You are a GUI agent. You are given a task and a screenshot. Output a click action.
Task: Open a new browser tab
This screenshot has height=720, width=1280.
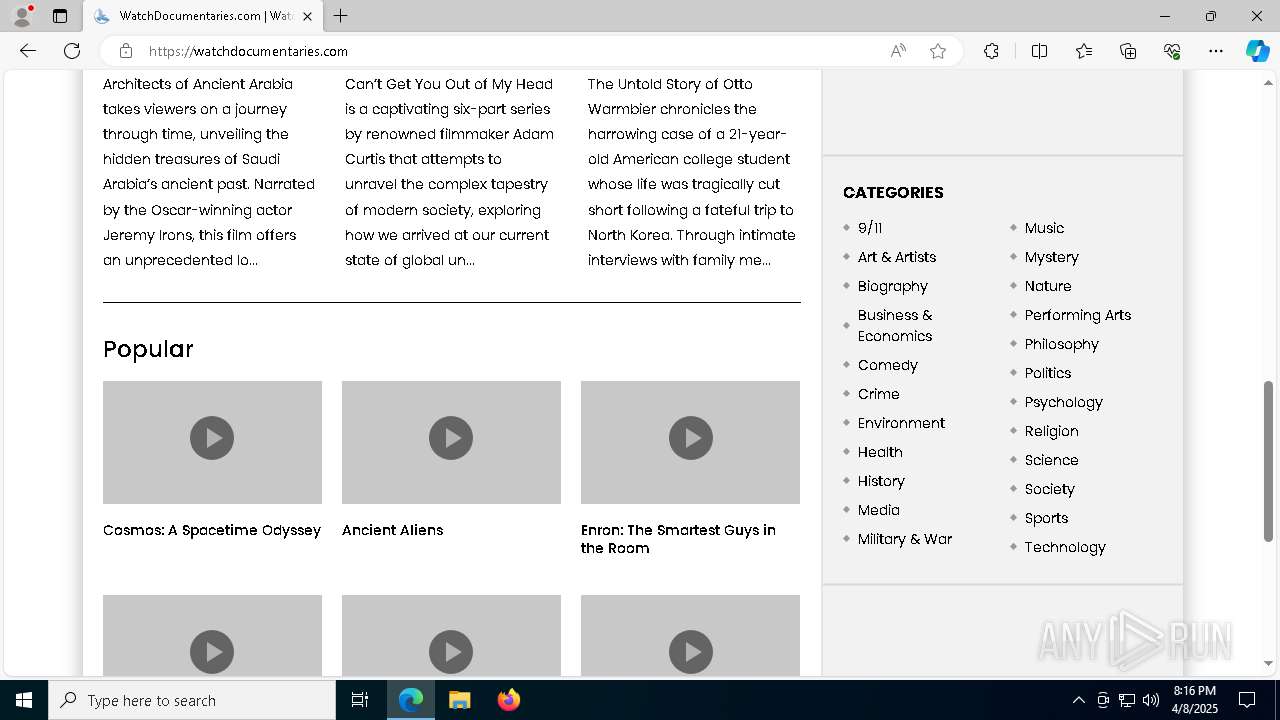(341, 16)
